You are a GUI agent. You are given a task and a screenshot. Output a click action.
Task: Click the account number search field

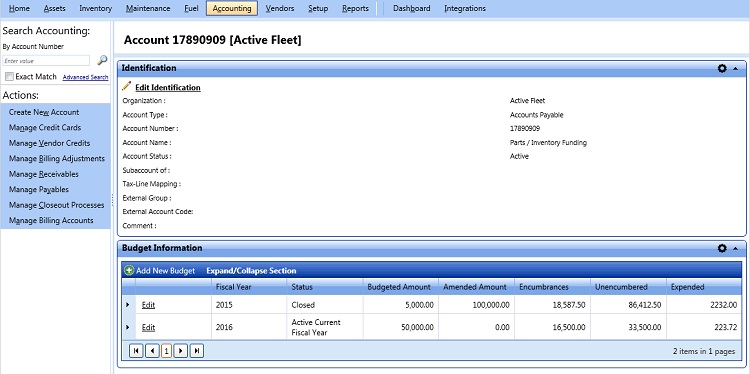click(x=46, y=61)
